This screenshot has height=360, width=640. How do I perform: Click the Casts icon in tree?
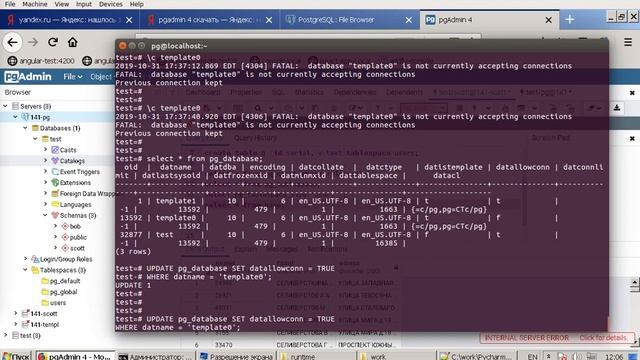(55, 150)
